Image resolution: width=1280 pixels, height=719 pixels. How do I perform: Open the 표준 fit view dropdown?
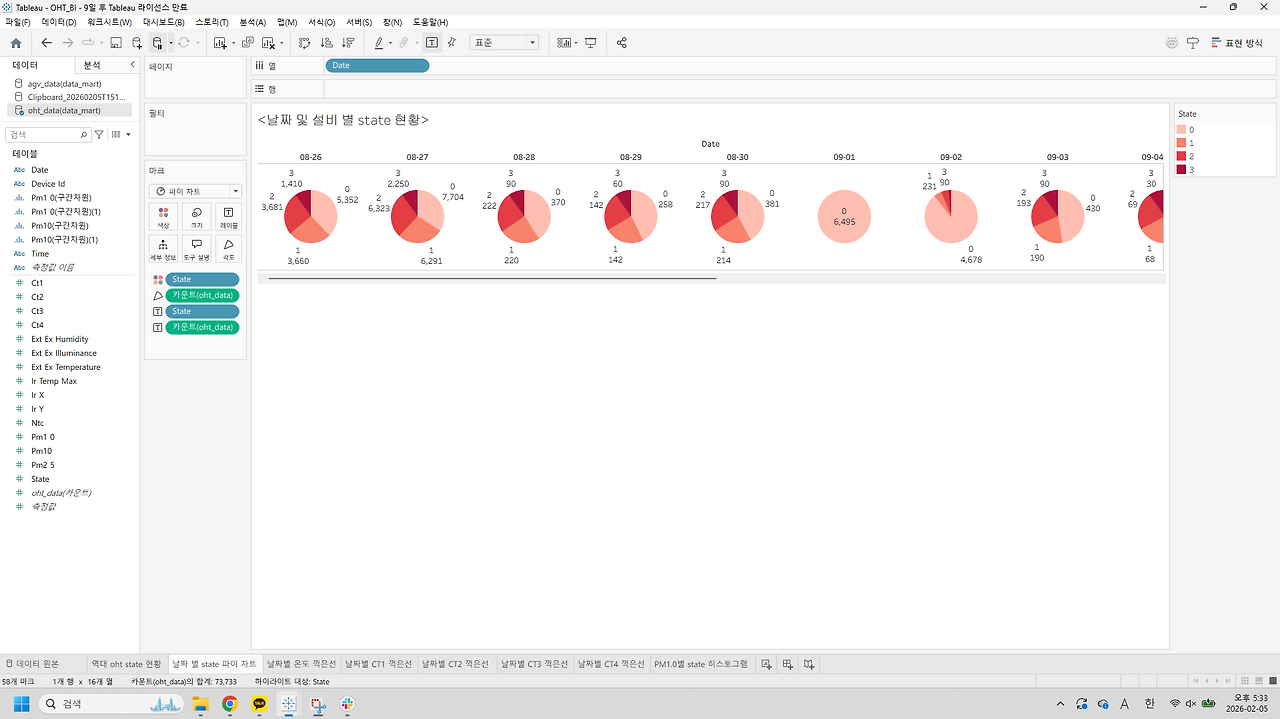(x=505, y=43)
